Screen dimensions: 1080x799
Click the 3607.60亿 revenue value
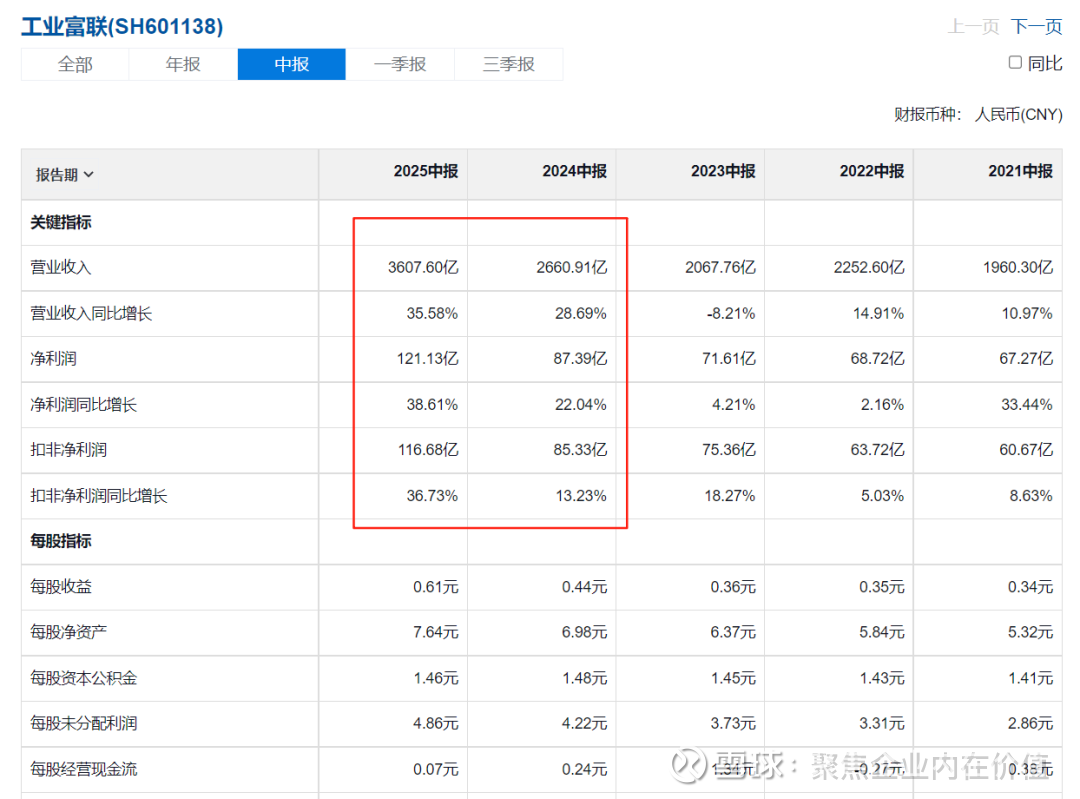pyautogui.click(x=423, y=267)
